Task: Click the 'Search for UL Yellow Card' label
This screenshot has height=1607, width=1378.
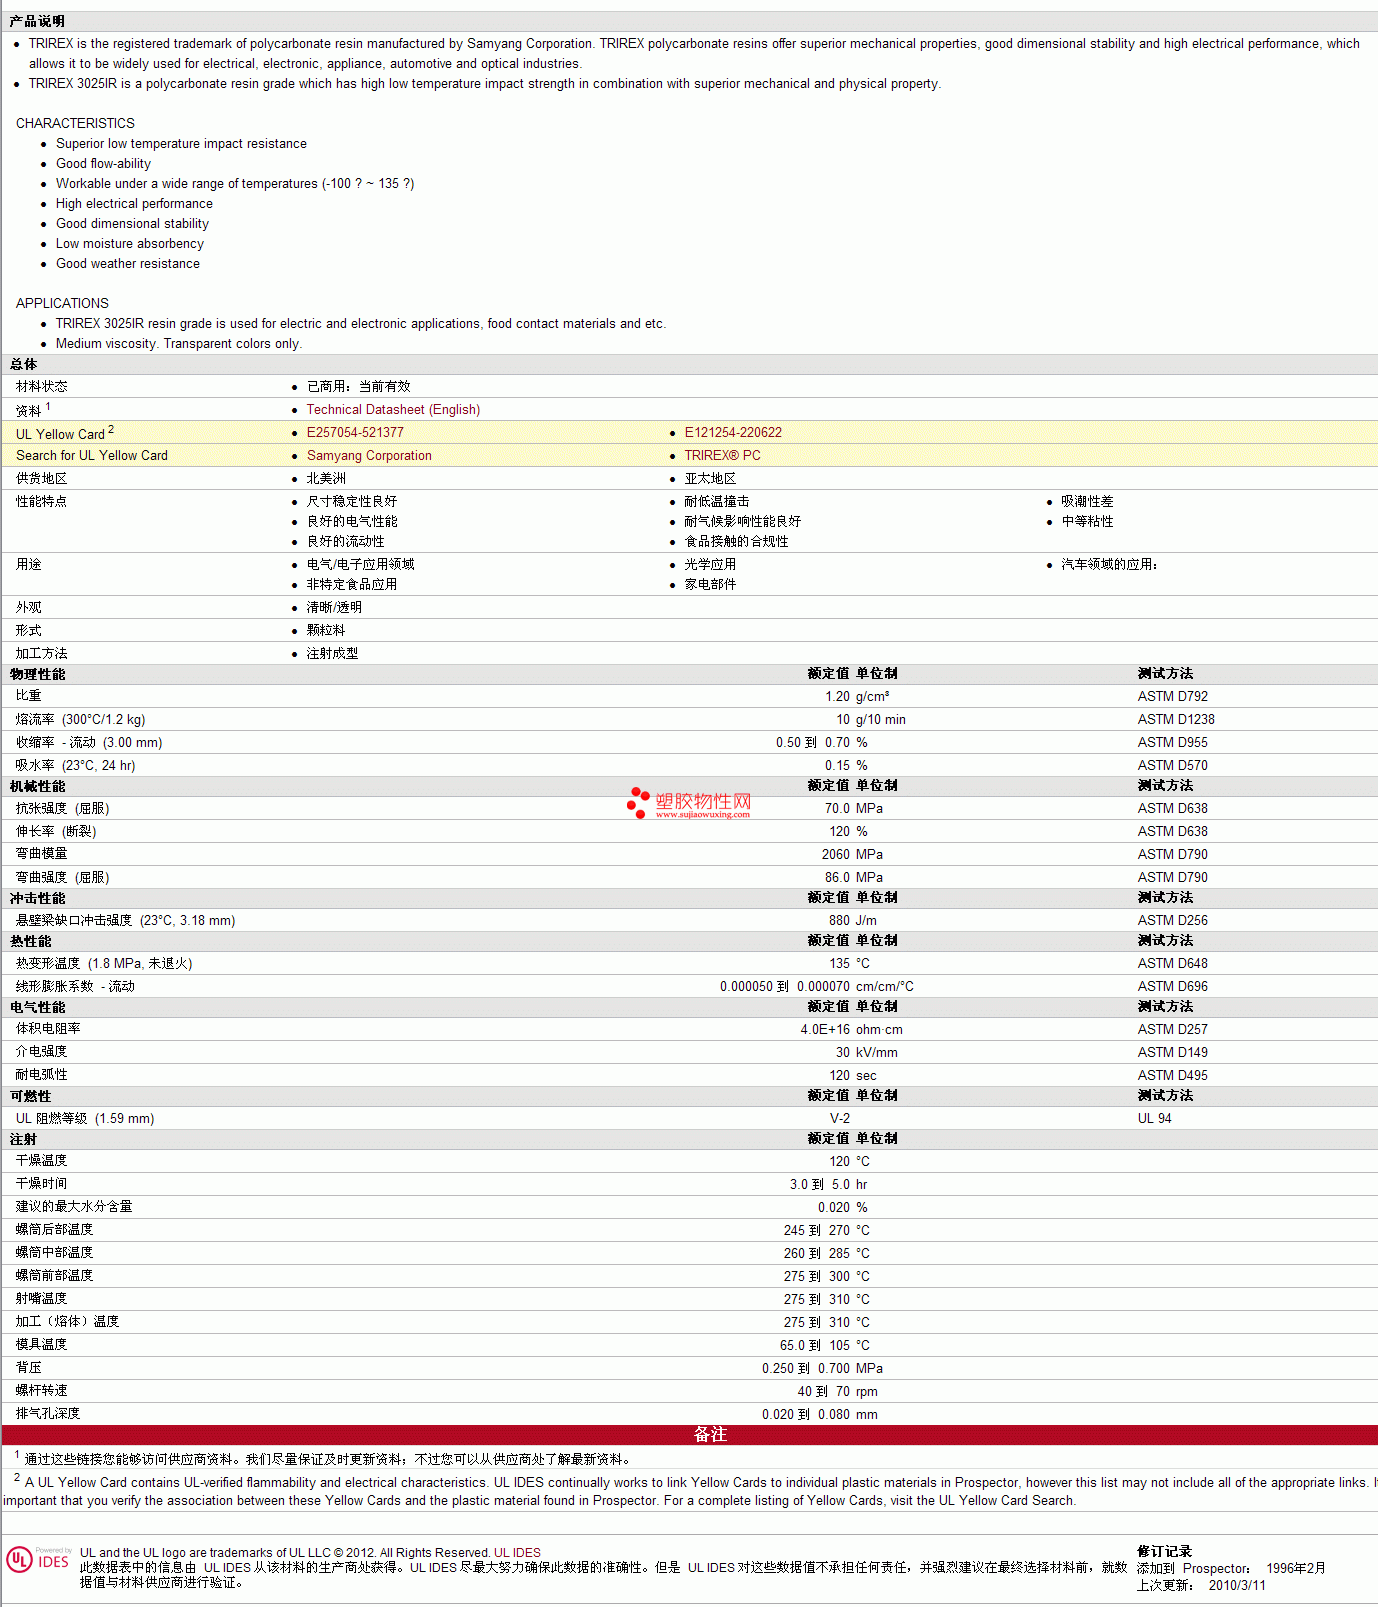Action: [92, 456]
